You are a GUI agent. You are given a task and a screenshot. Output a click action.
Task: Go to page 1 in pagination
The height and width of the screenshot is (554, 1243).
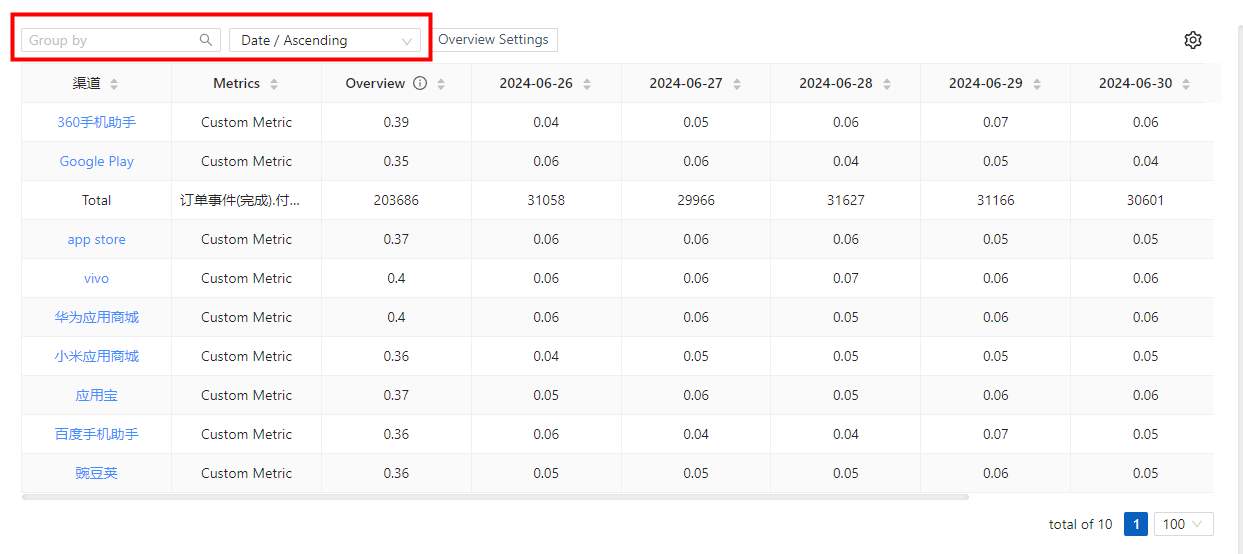[x=1135, y=524]
